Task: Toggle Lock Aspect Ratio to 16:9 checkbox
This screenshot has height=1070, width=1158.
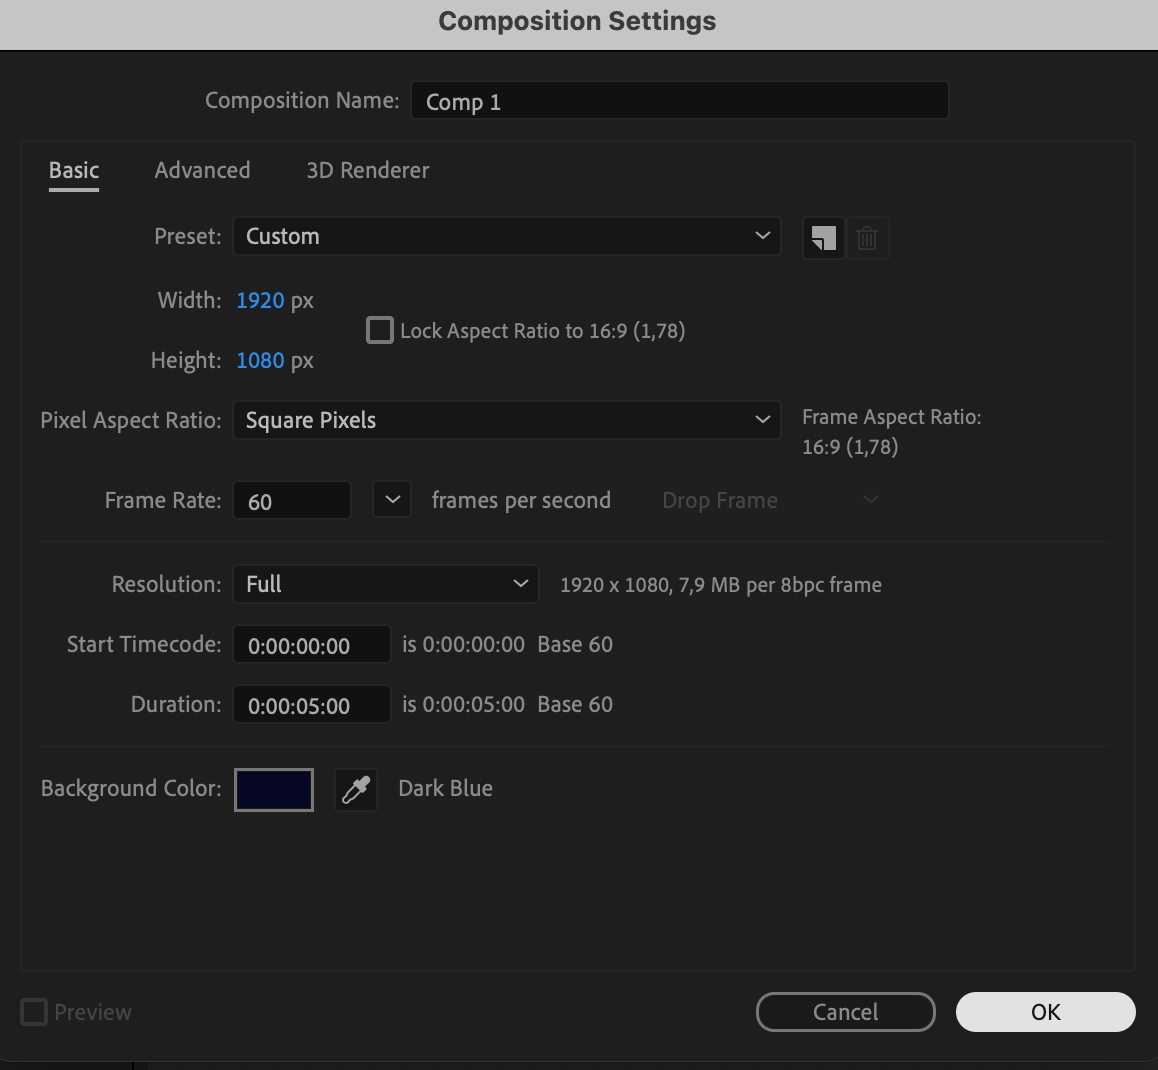Action: [380, 330]
